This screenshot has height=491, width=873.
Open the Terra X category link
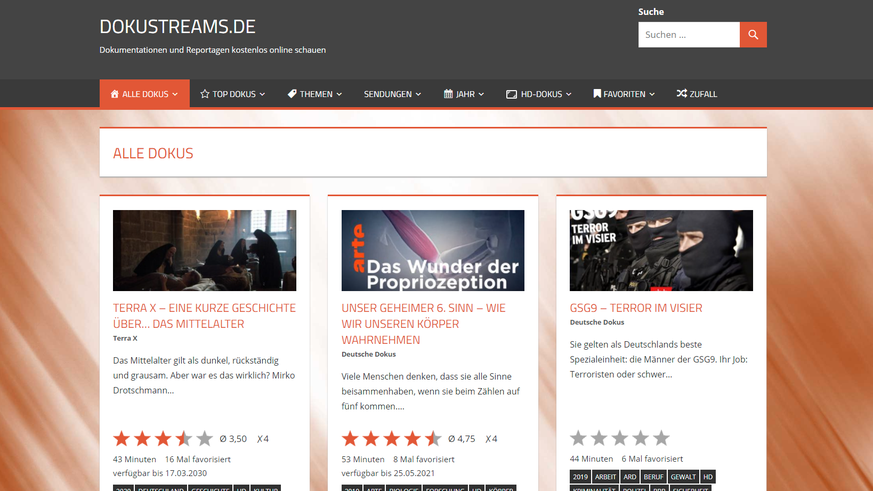125,338
